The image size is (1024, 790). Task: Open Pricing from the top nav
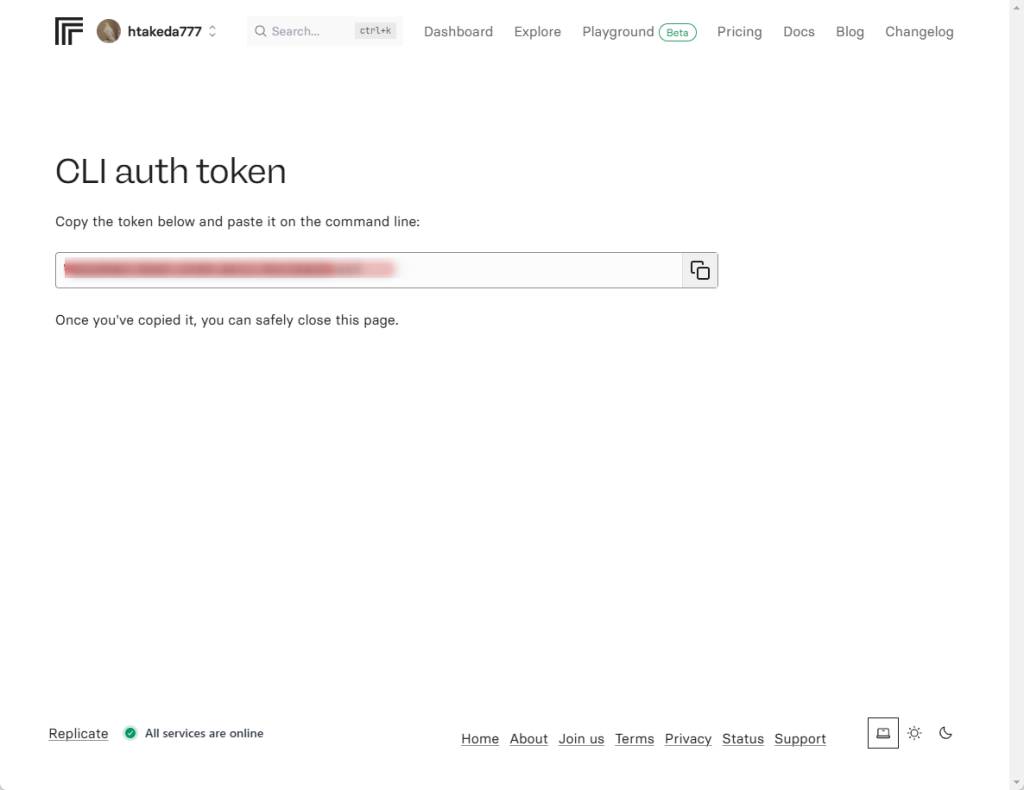pyautogui.click(x=739, y=31)
